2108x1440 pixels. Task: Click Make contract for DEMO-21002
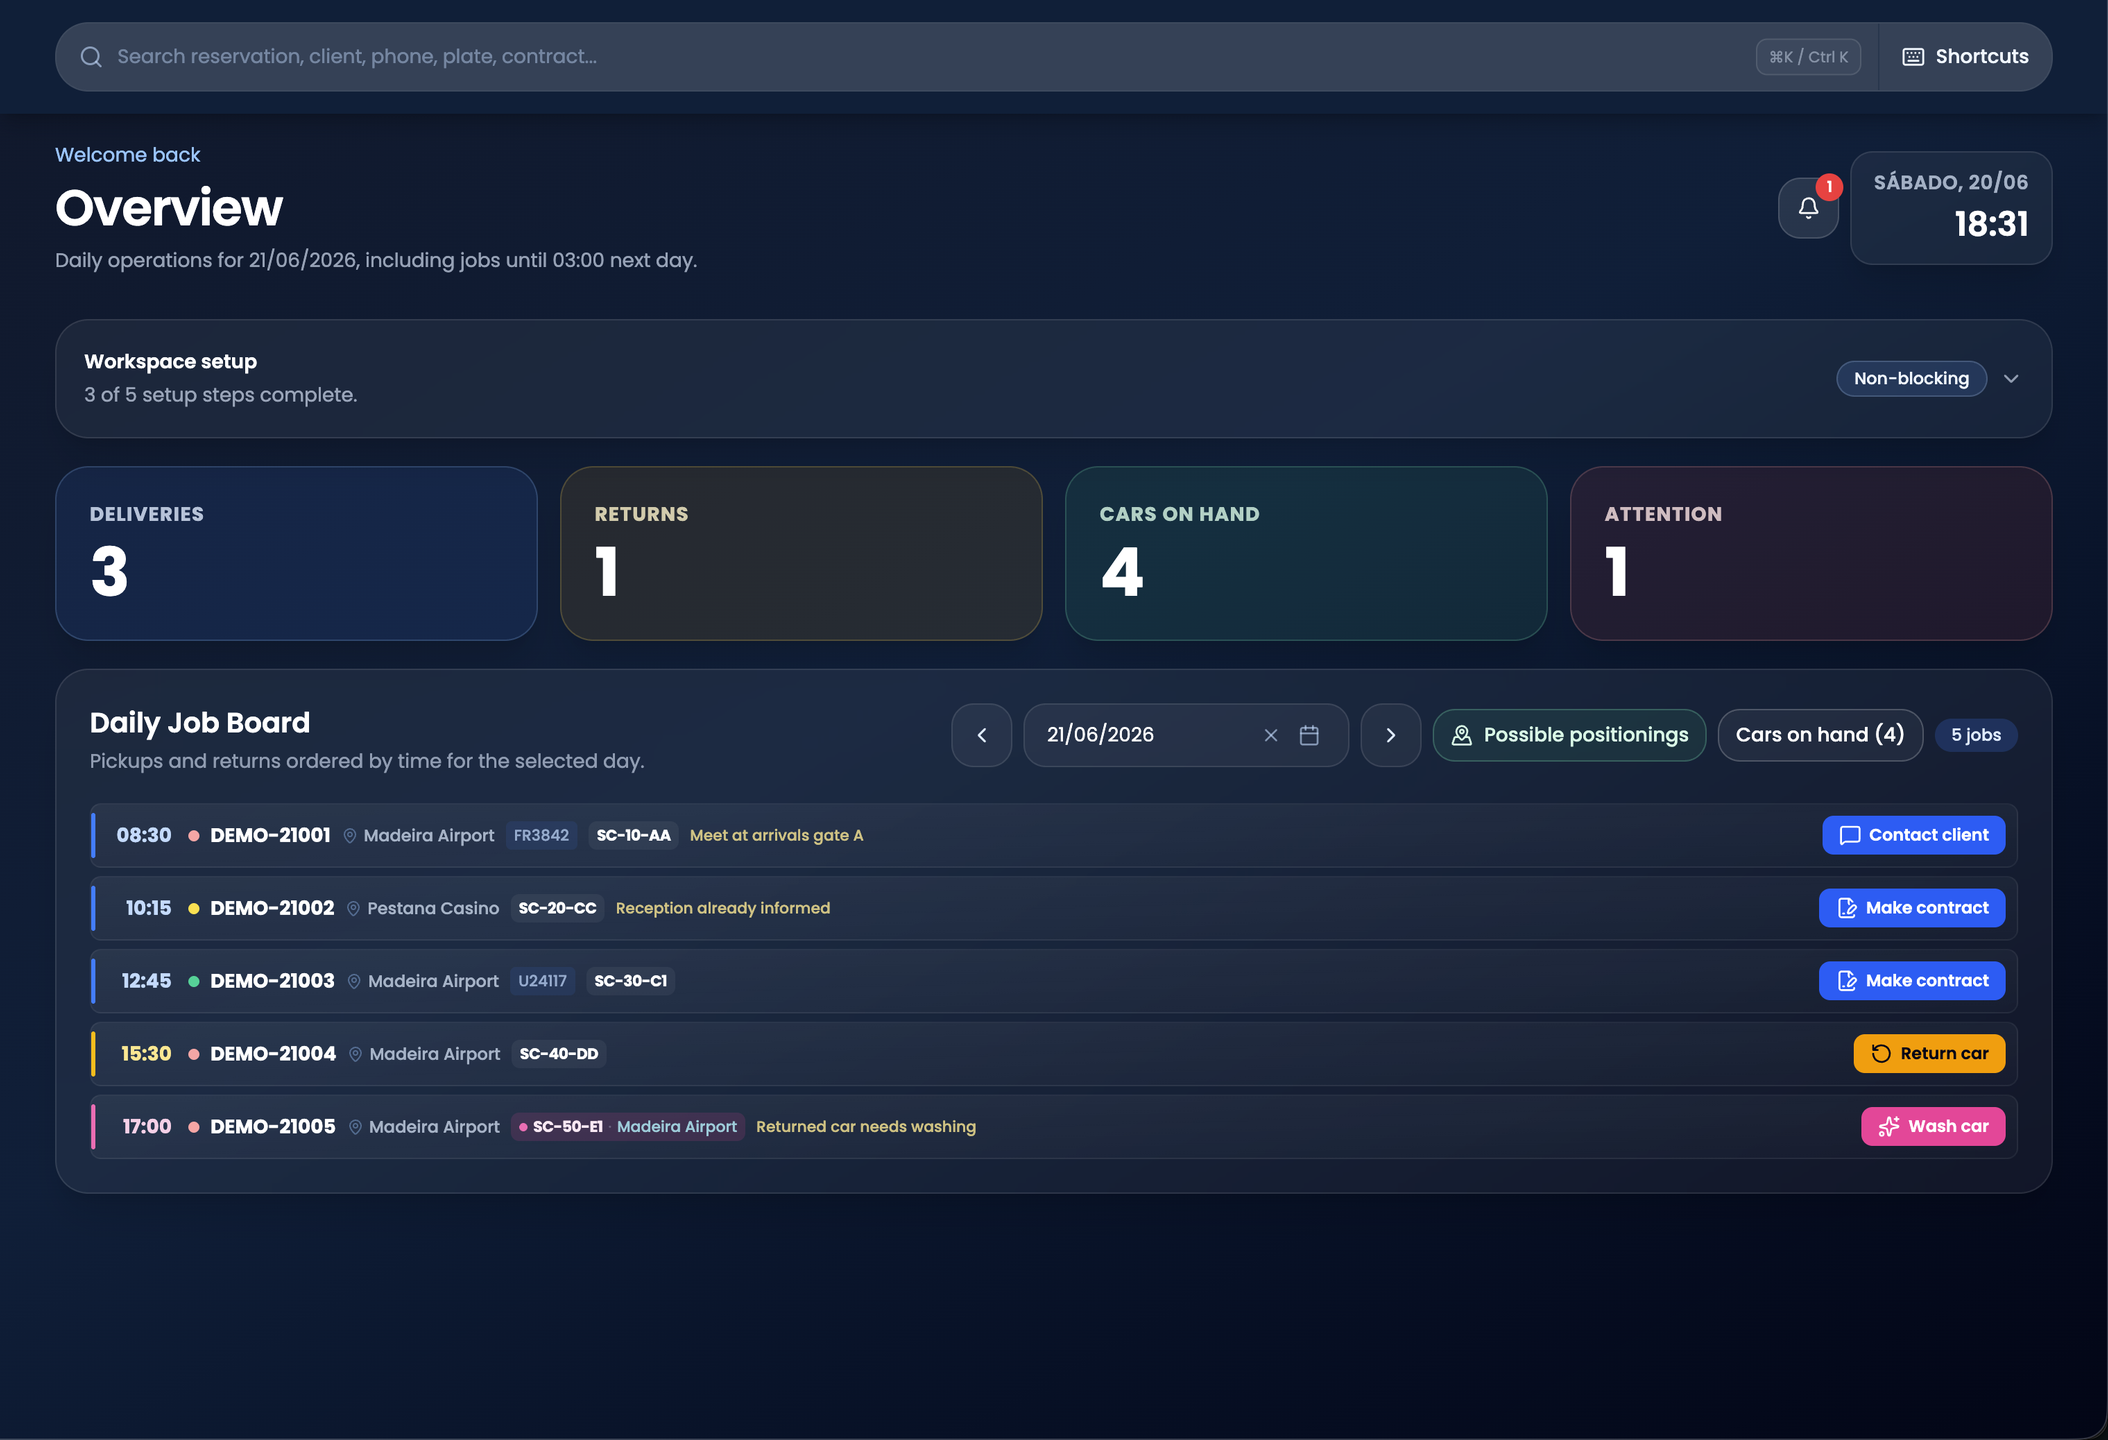(1912, 908)
